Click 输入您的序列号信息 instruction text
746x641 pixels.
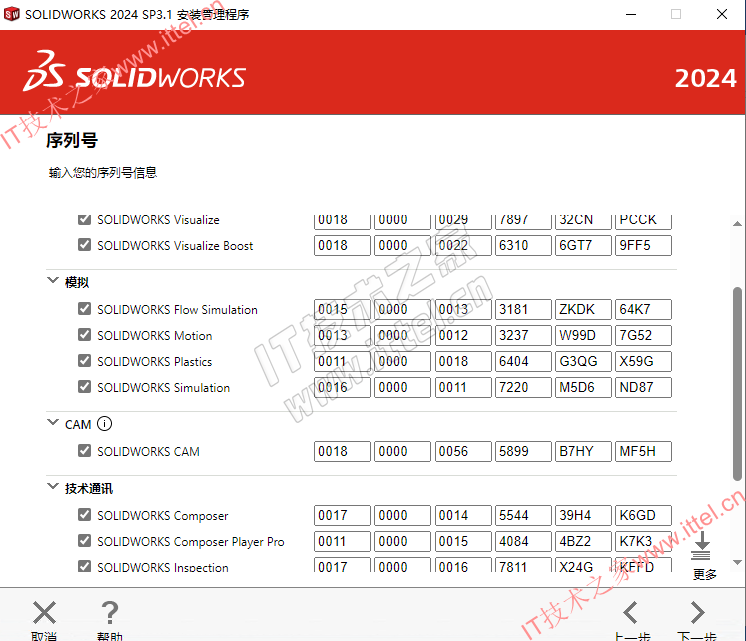[x=103, y=172]
